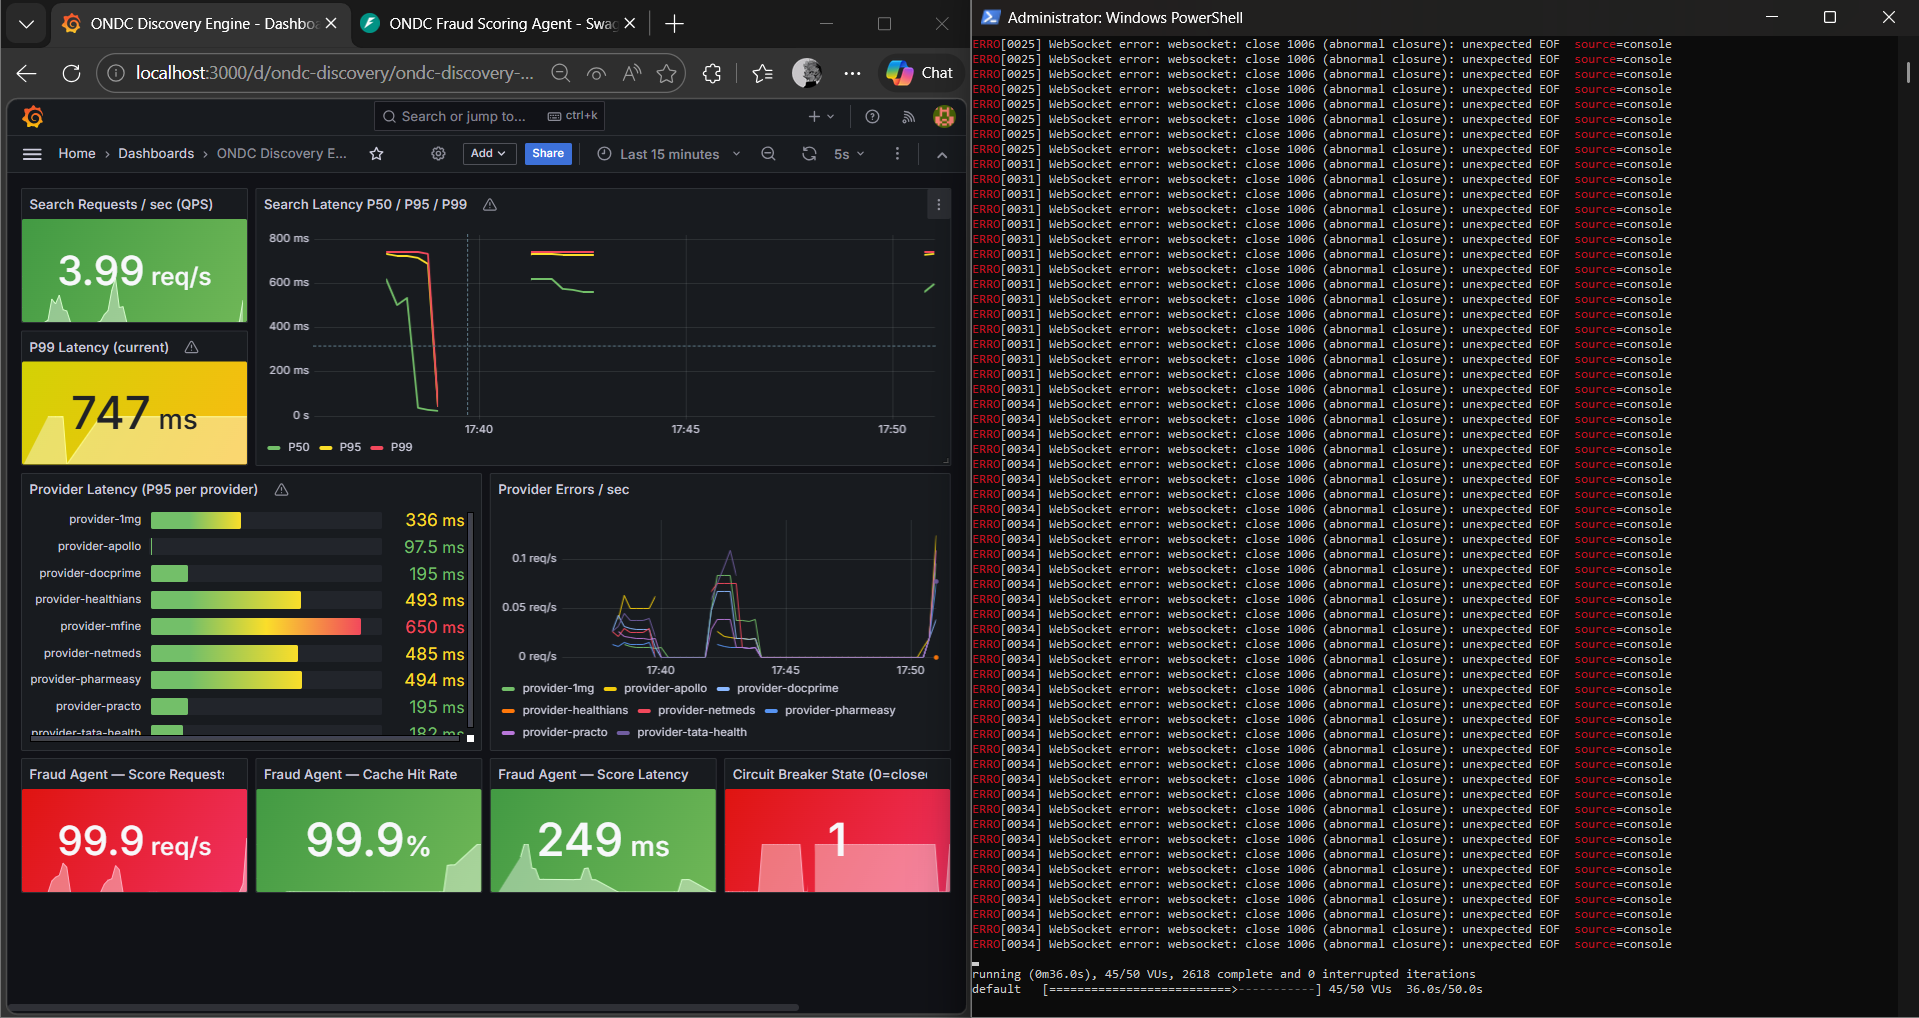Open dashboard settings gear icon
Screen dimensions: 1919x1018
tap(438, 154)
